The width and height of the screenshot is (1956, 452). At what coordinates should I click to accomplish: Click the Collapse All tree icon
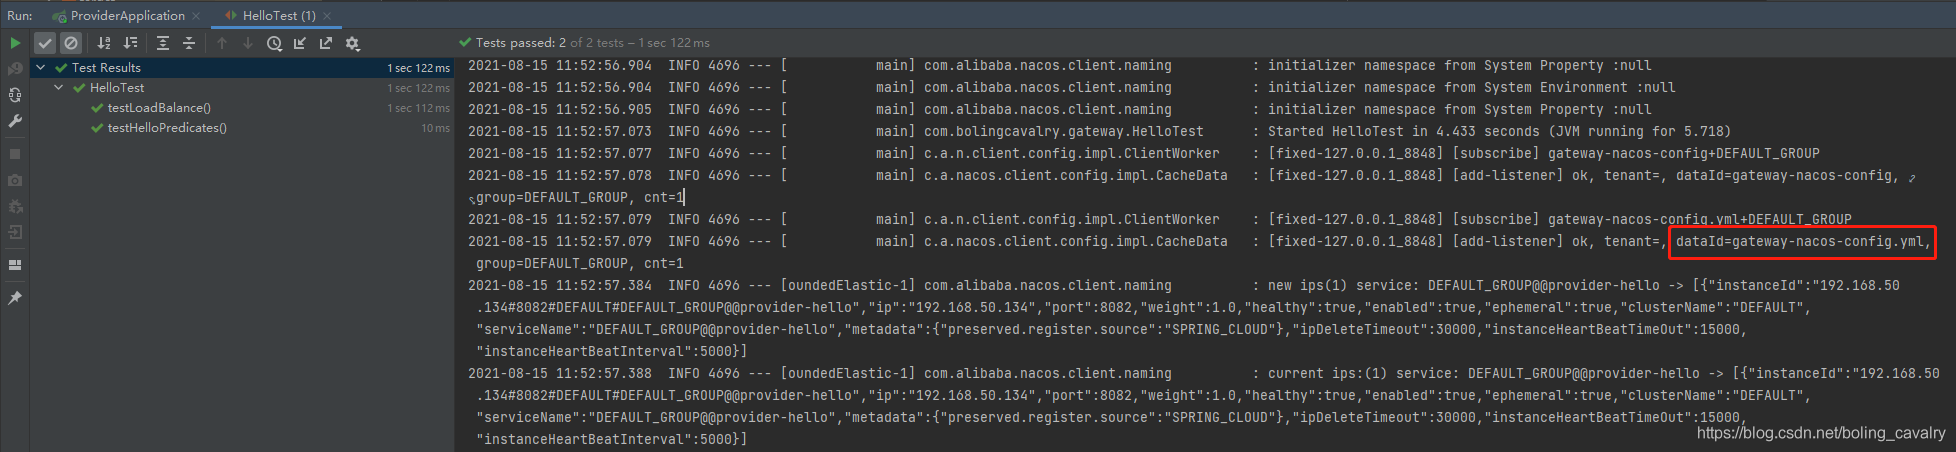click(189, 43)
